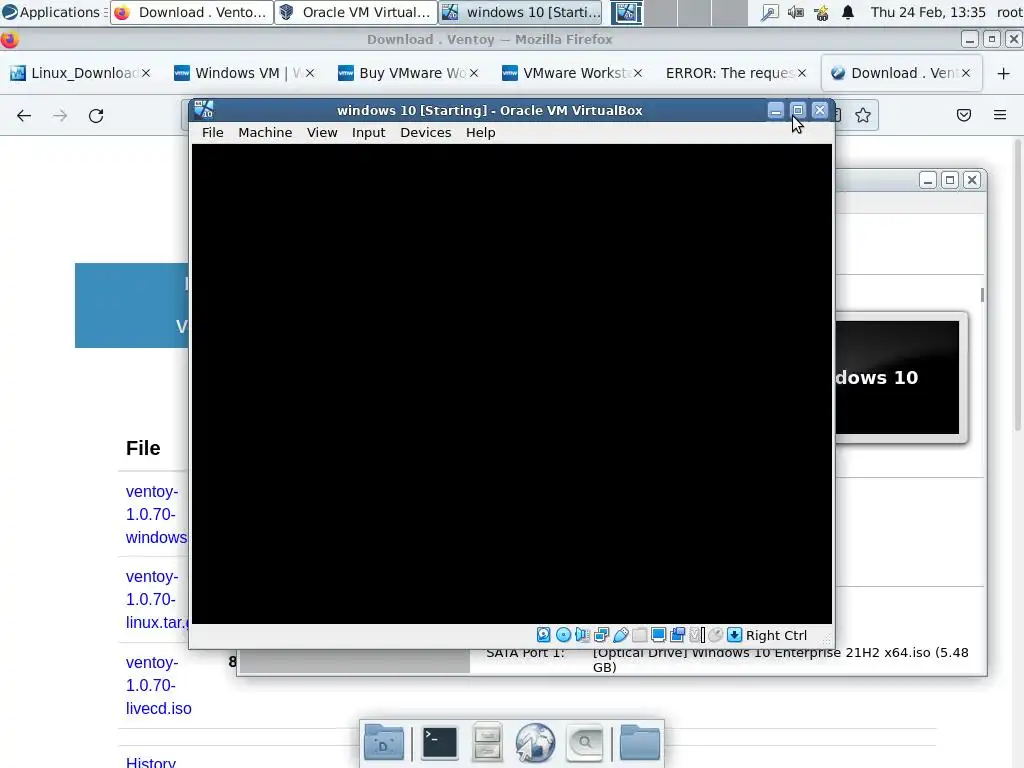The image size is (1024, 768).
Task: Click the USB devices status icon
Action: (x=620, y=635)
